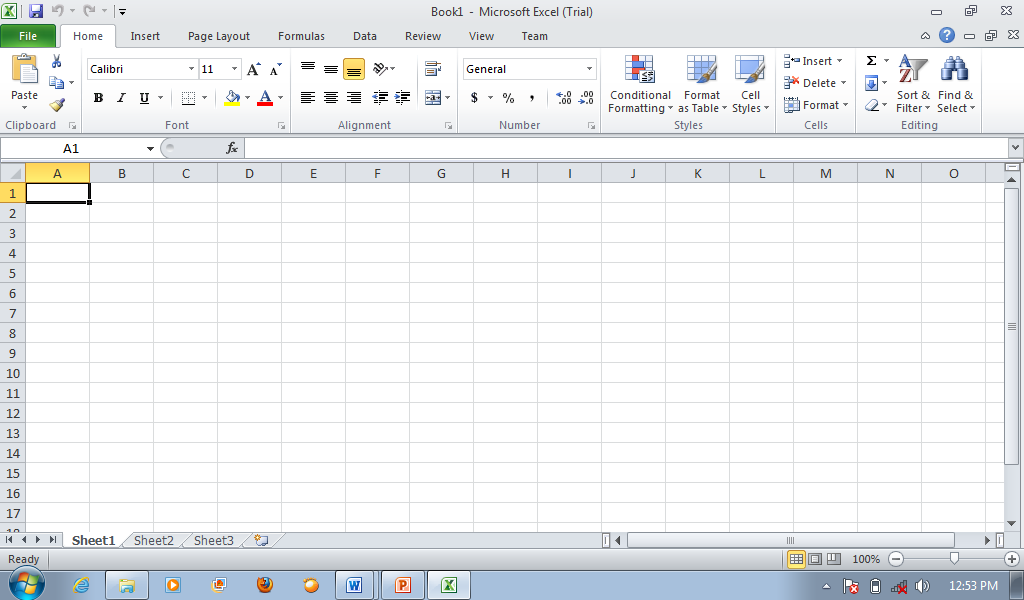Click the AutoSum sigma icon
This screenshot has height=600, width=1024.
point(871,61)
